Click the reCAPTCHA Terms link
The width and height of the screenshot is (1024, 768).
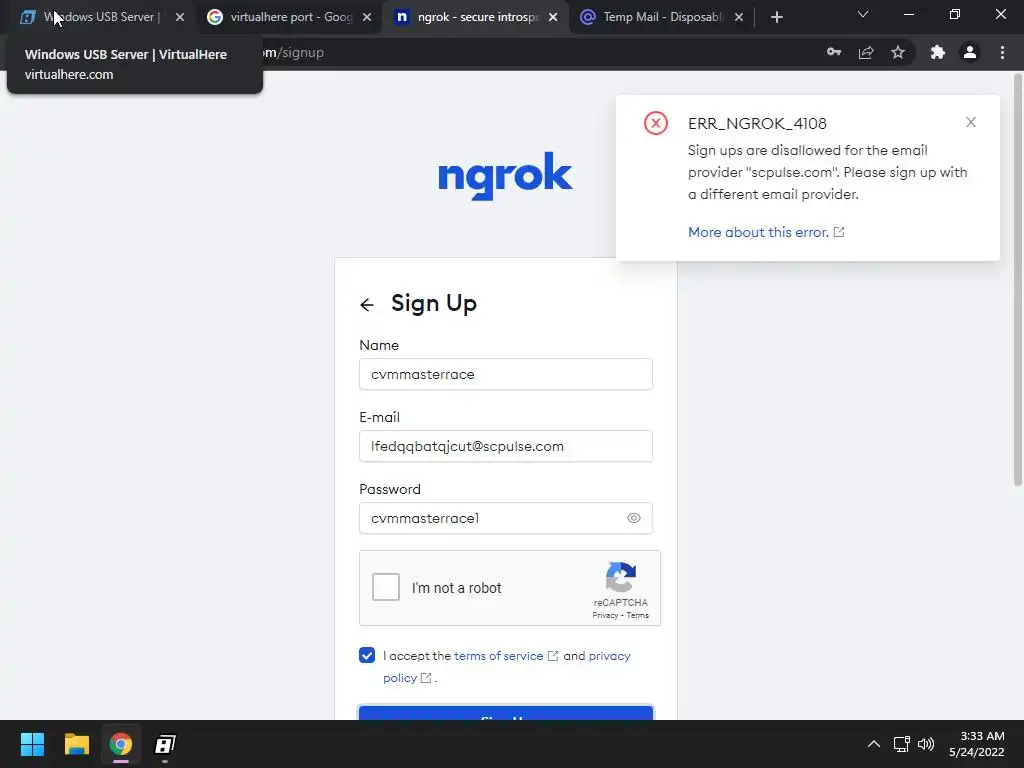coord(637,615)
